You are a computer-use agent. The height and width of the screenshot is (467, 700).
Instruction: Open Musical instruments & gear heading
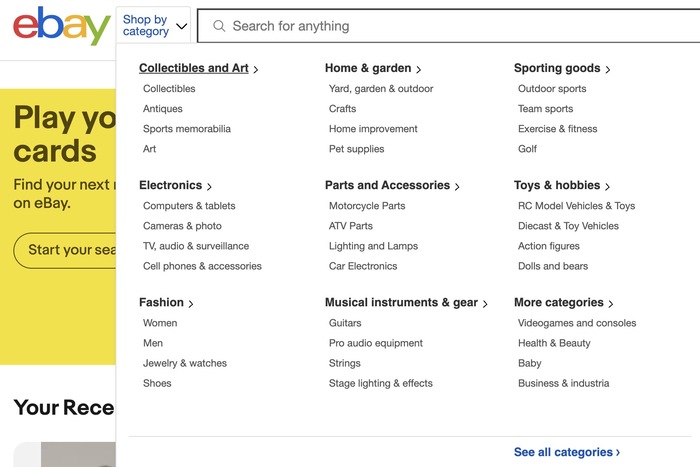401,303
